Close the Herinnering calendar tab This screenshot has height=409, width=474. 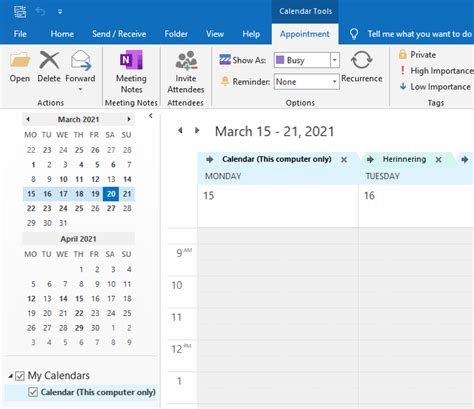[439, 160]
